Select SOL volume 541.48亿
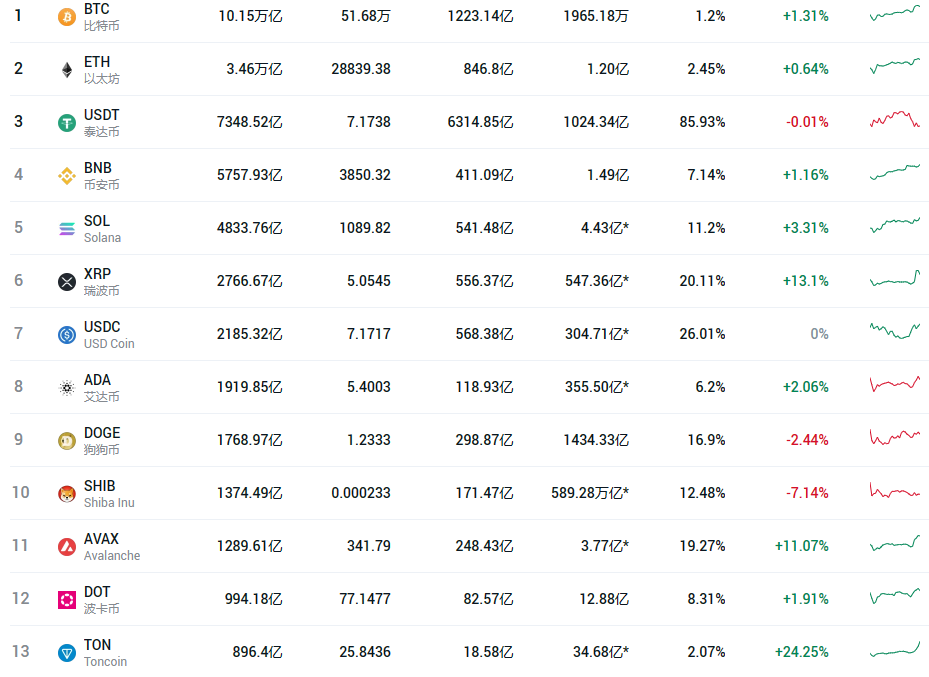 click(484, 228)
